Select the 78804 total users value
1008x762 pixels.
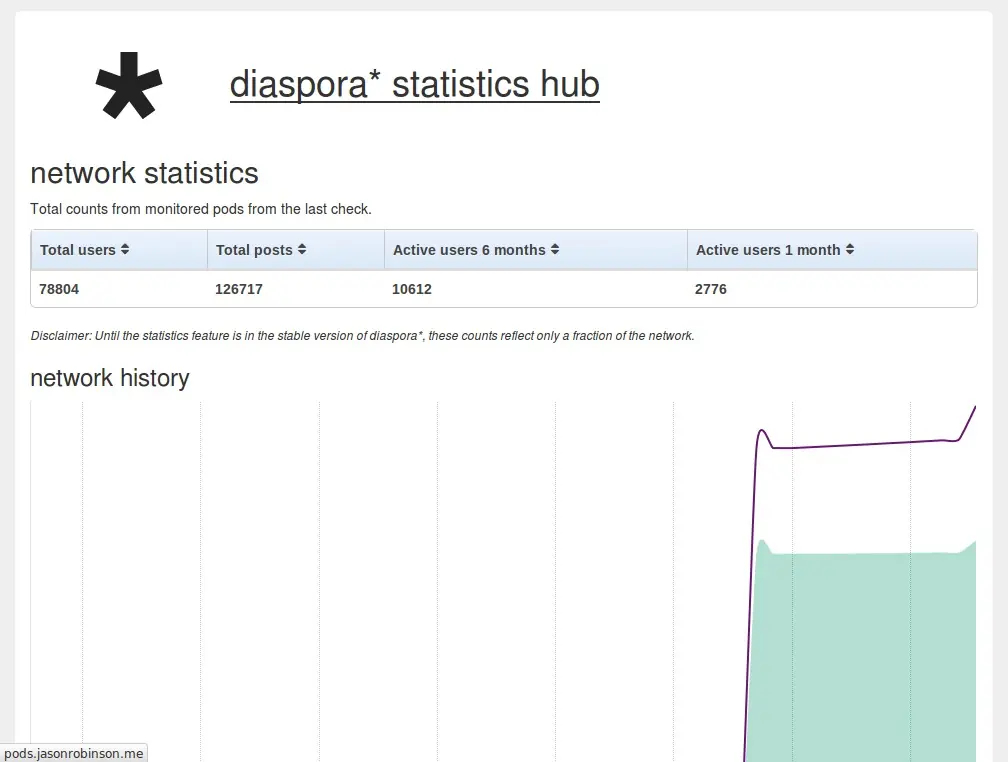point(59,289)
